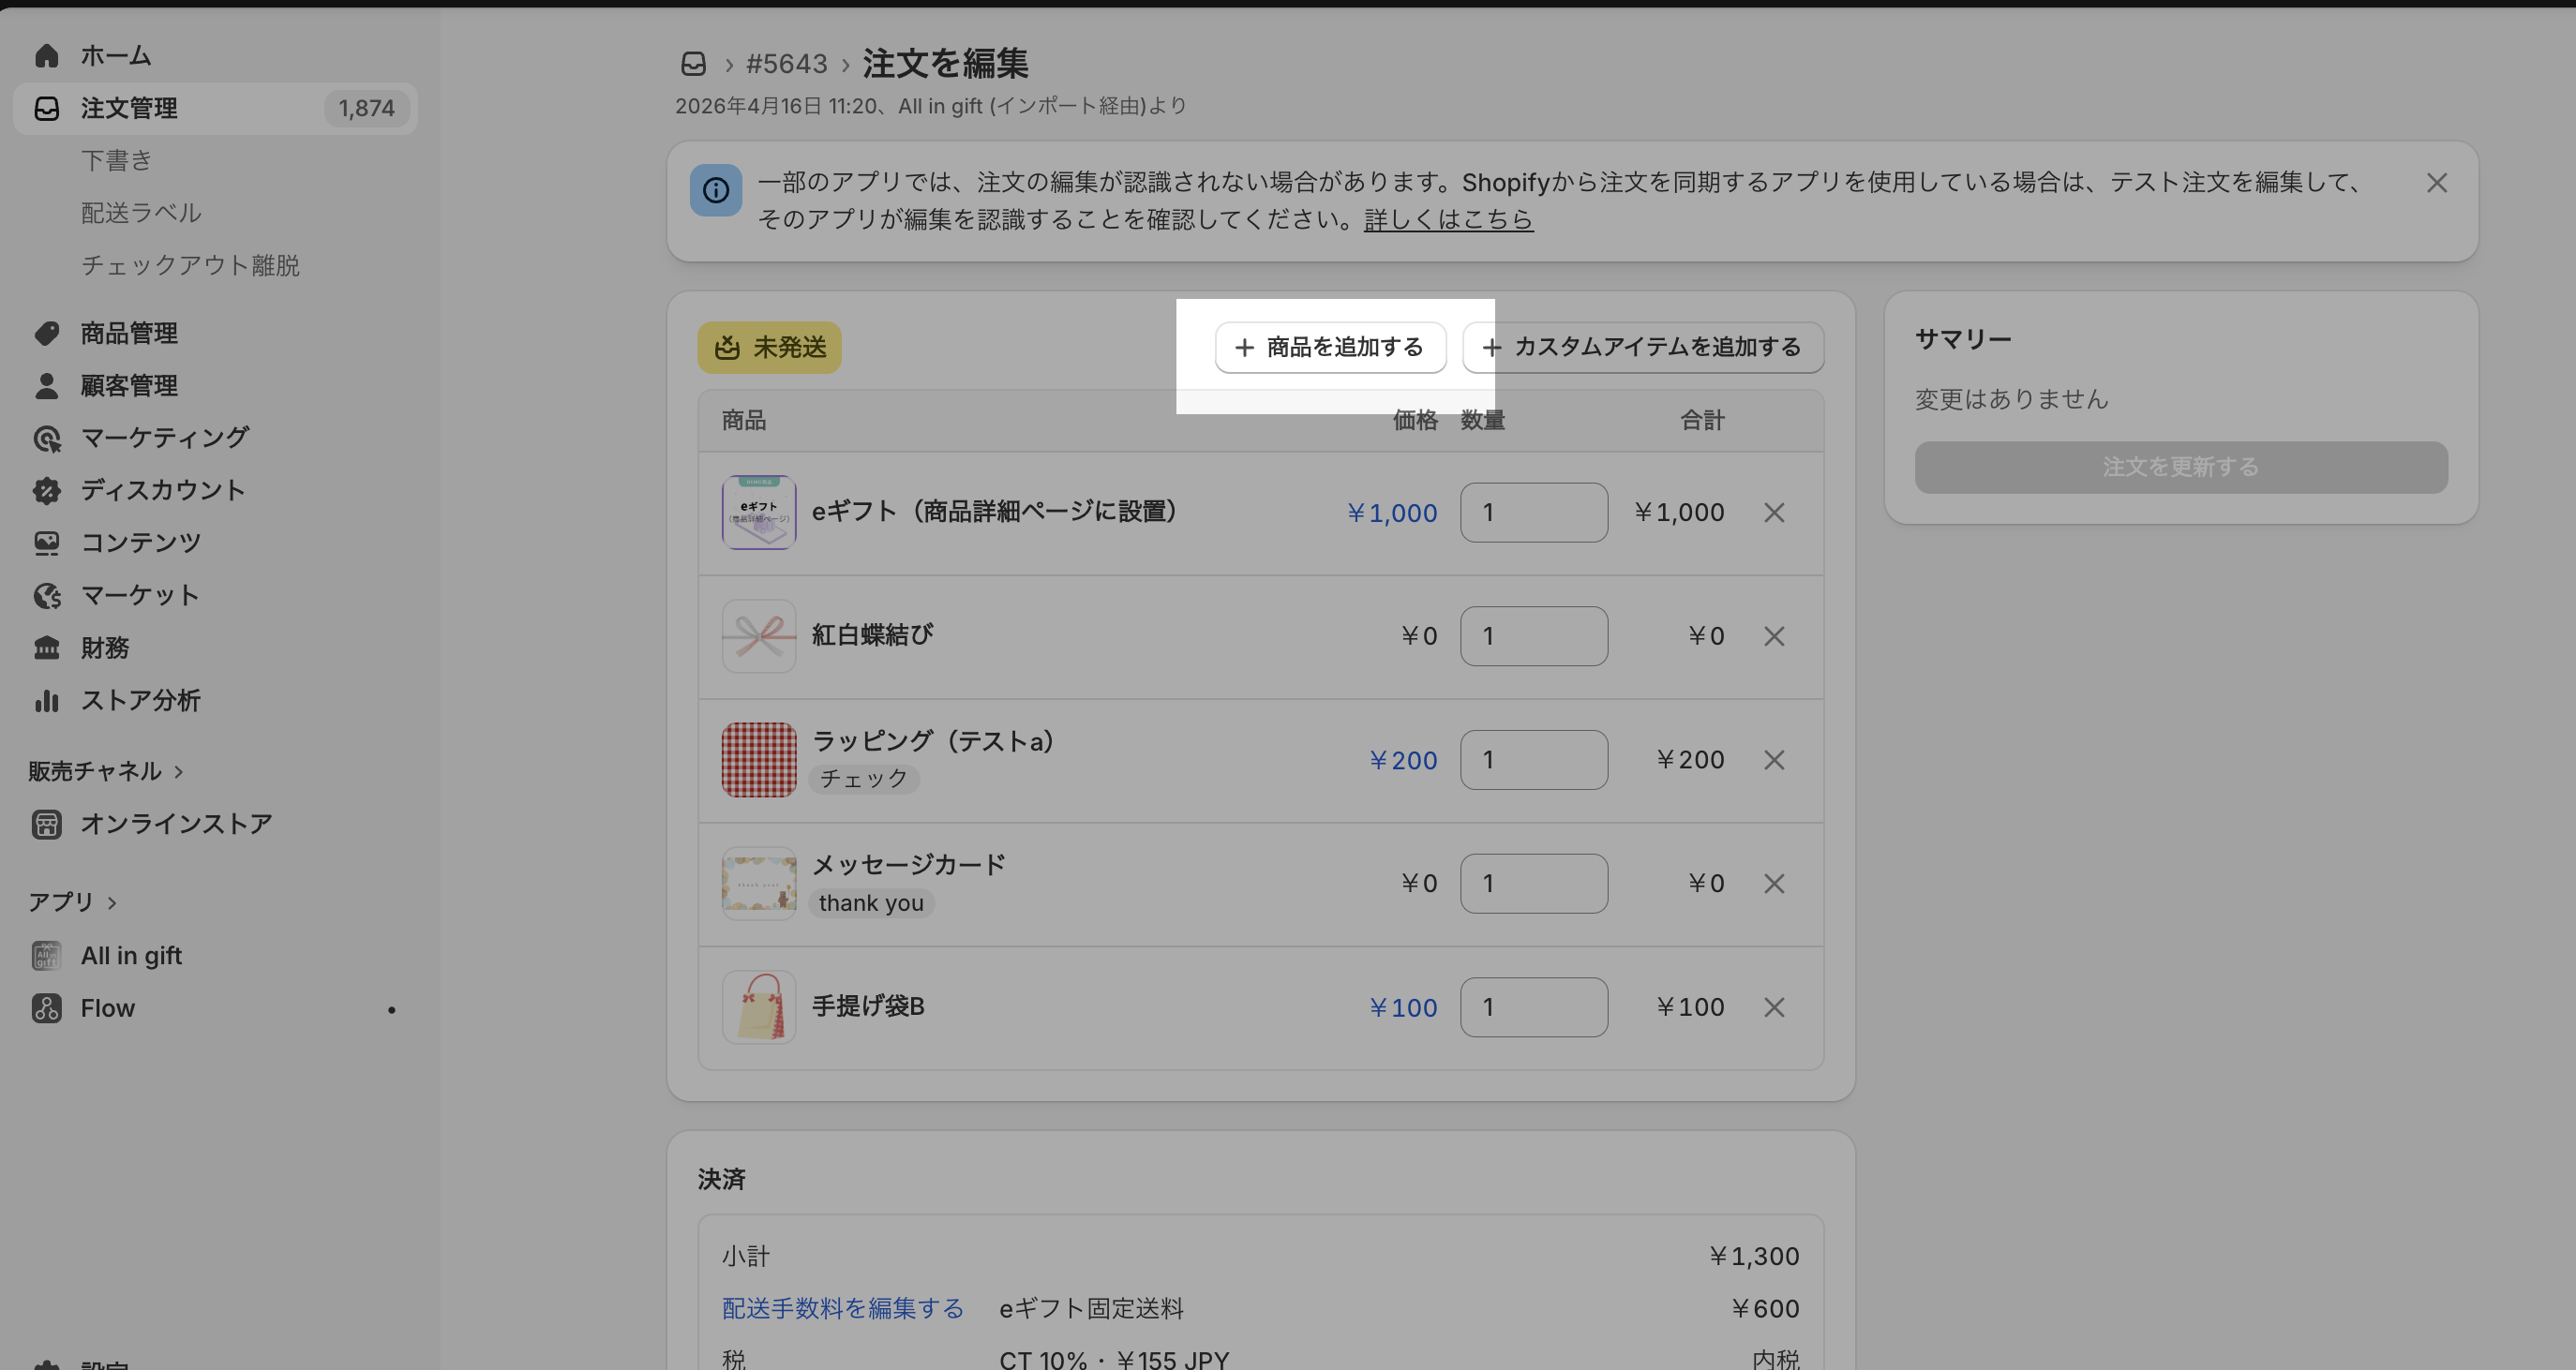
Task: Open マーケティング target icon
Action: pos(46,438)
